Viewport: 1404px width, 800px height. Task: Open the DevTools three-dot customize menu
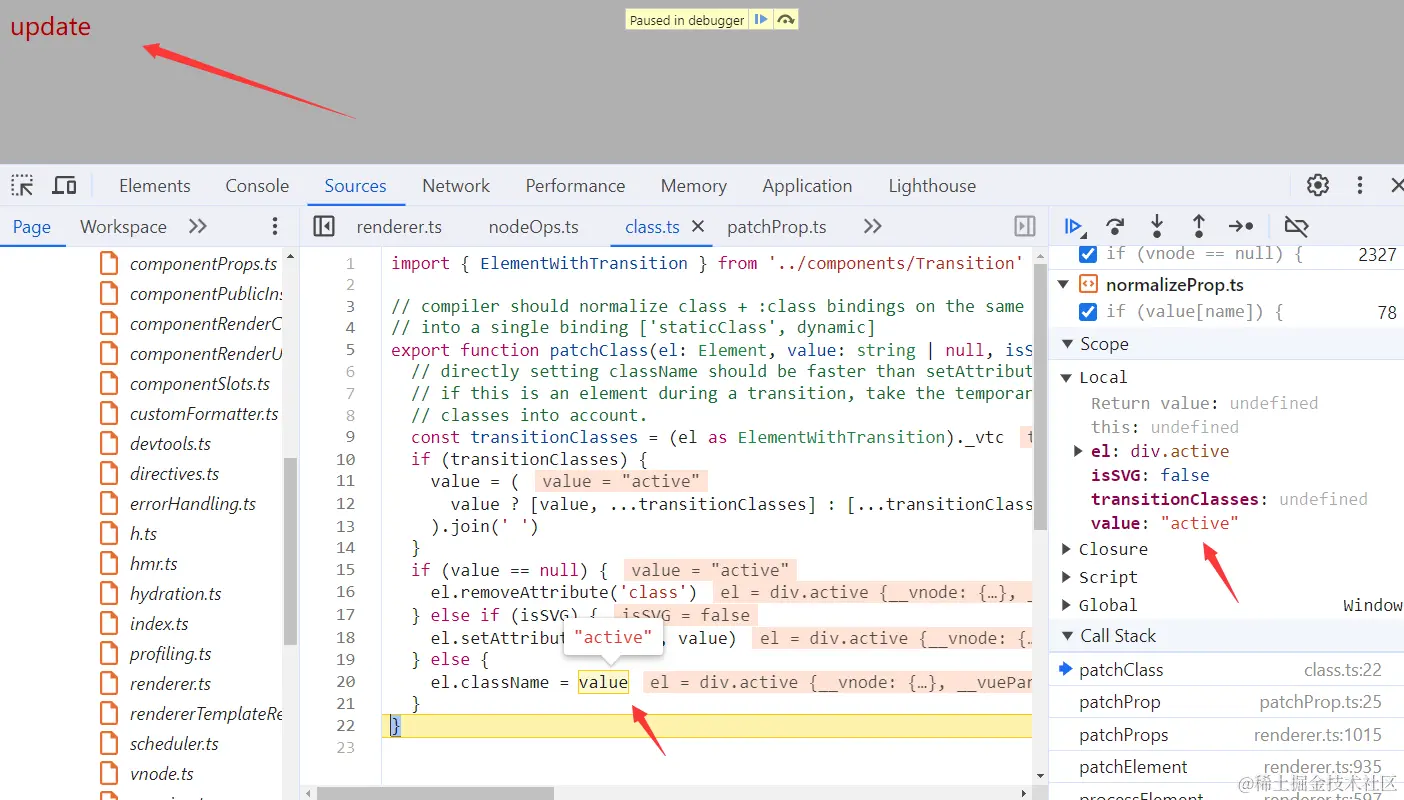[1360, 185]
